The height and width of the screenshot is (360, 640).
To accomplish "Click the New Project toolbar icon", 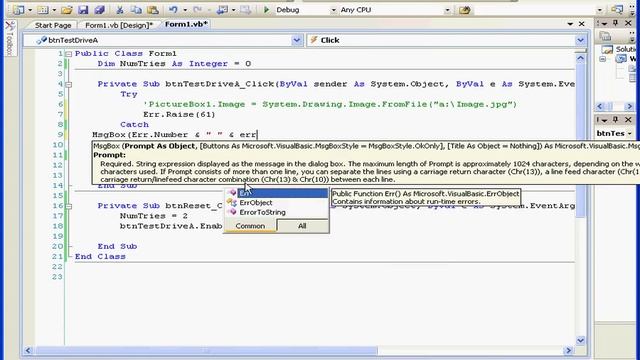I will (18, 9).
